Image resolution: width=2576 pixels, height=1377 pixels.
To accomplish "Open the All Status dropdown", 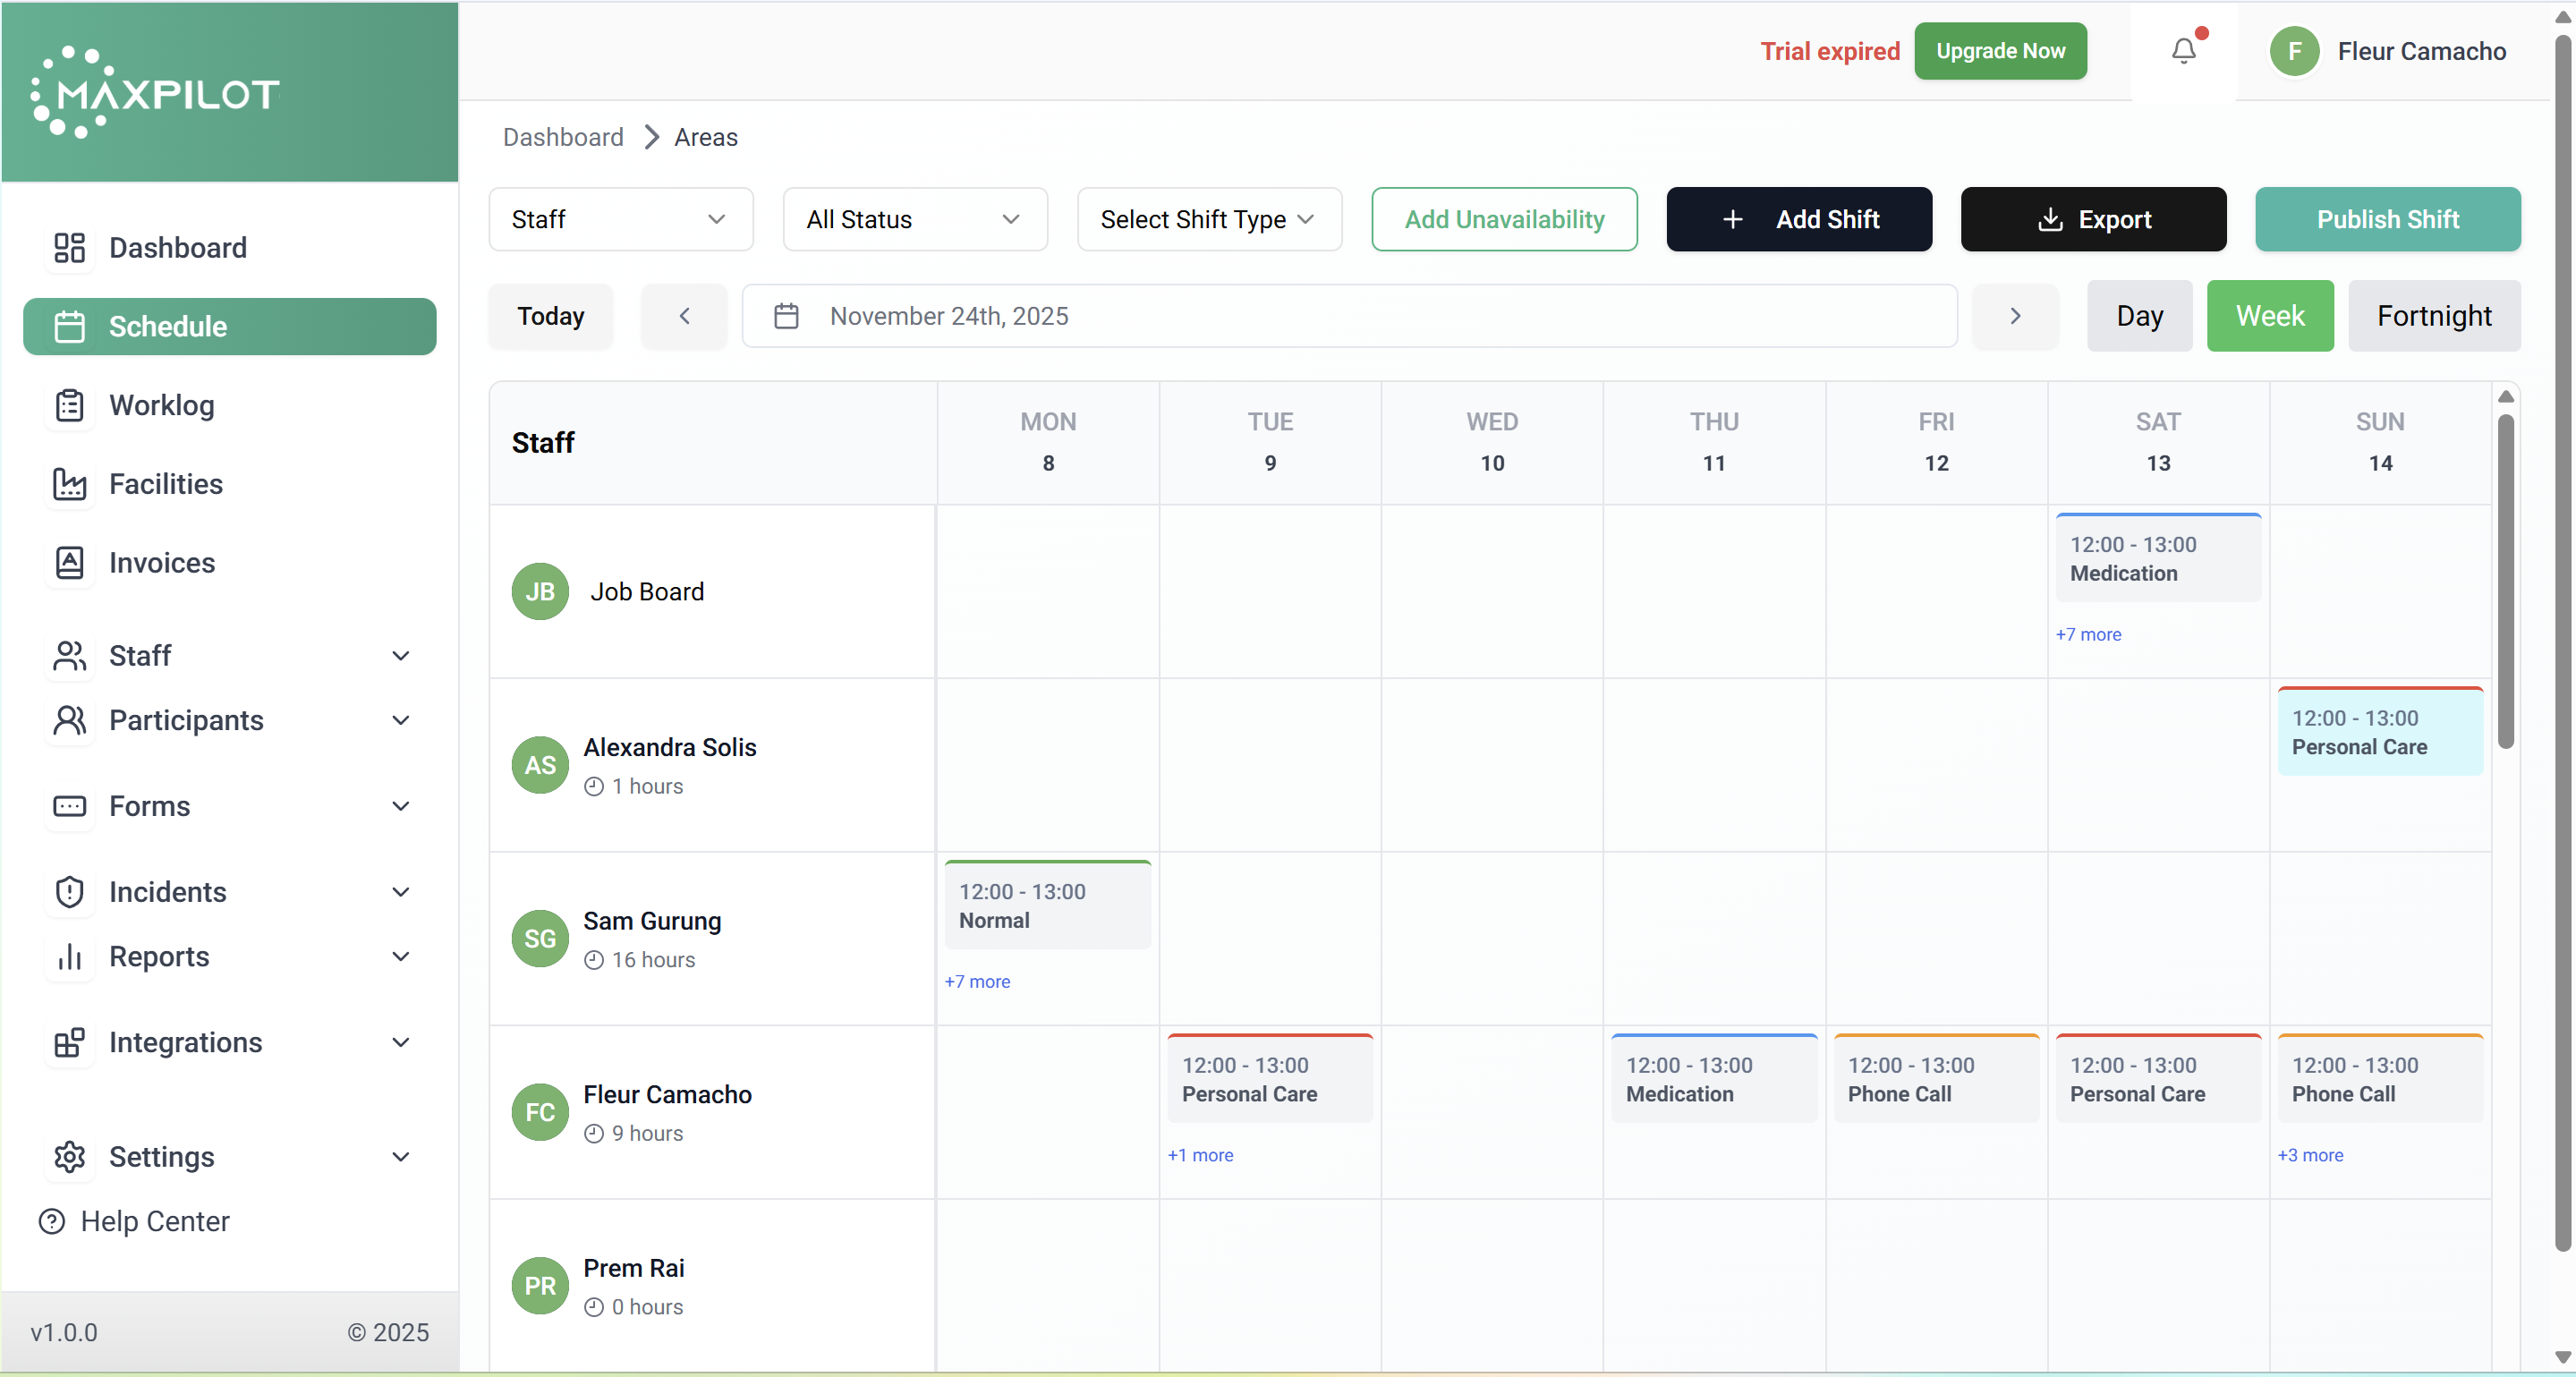I will click(x=914, y=219).
